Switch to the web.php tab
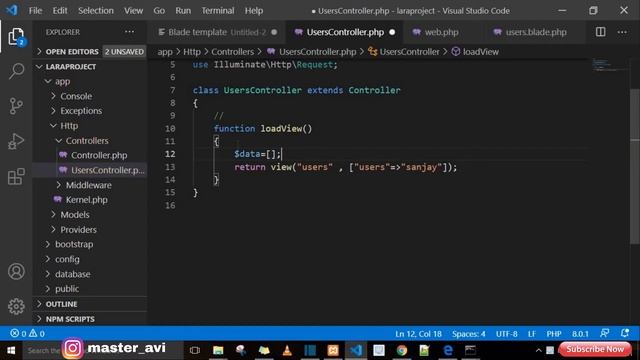 (441, 32)
